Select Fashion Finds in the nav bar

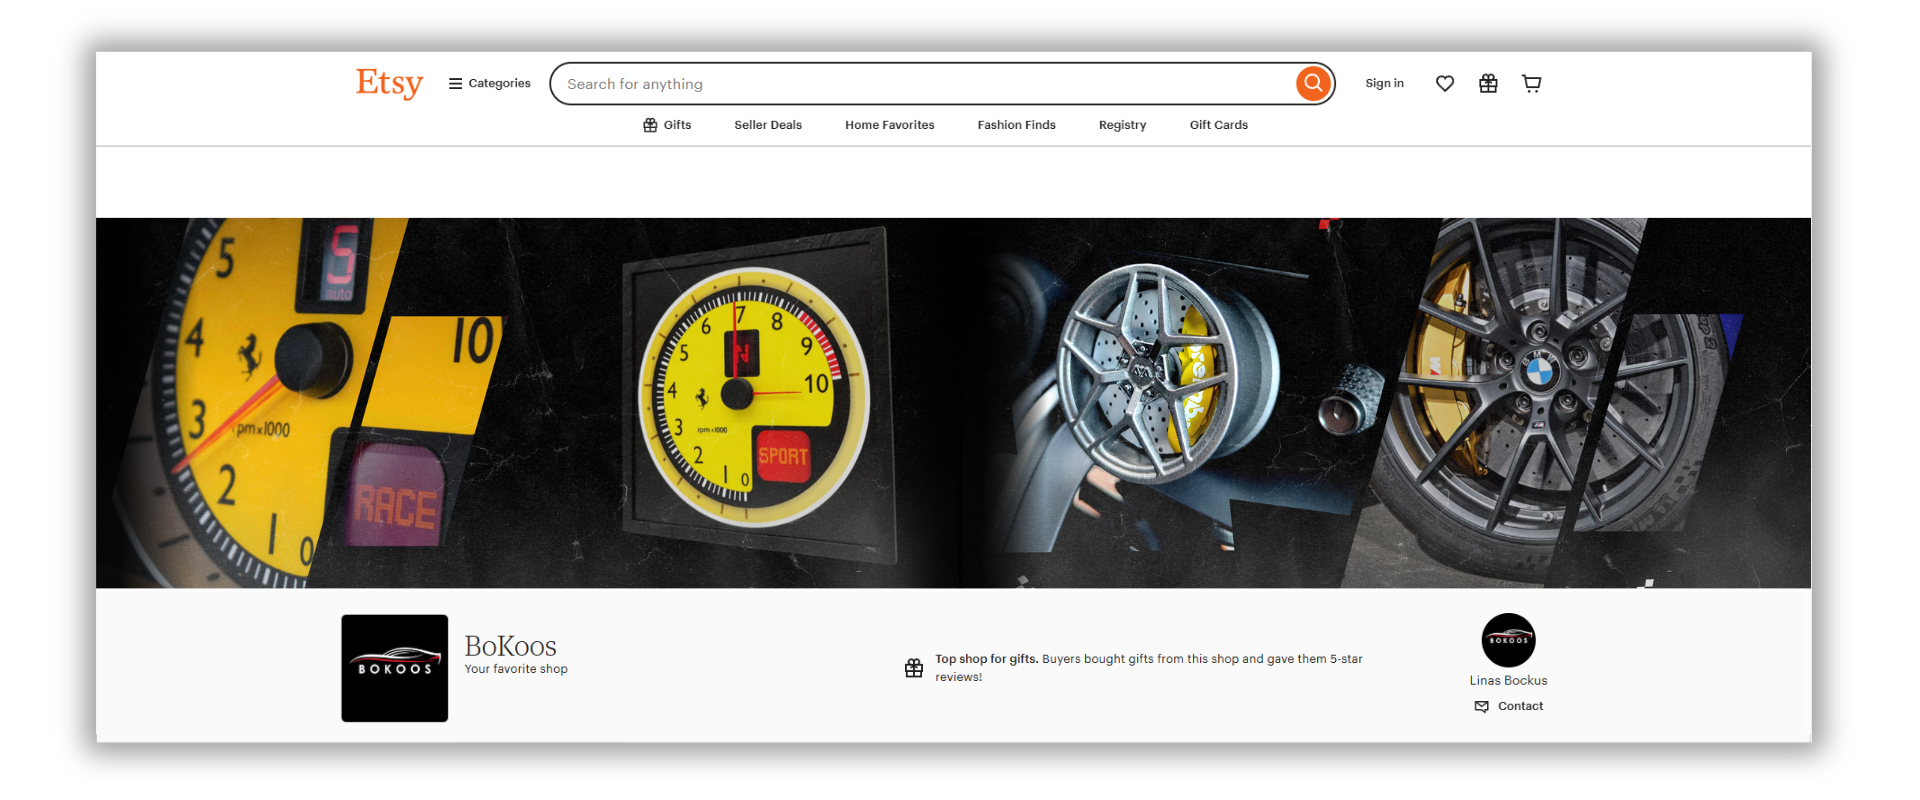point(1016,125)
